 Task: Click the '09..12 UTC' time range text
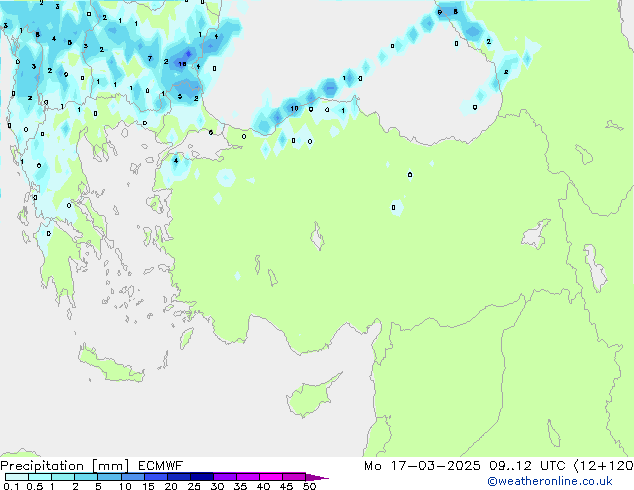527,466
